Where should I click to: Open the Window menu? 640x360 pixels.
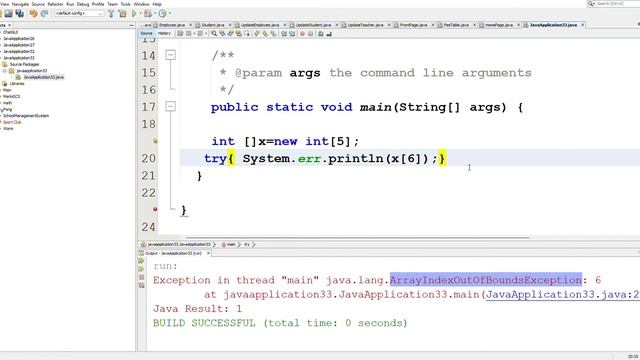pos(141,4)
